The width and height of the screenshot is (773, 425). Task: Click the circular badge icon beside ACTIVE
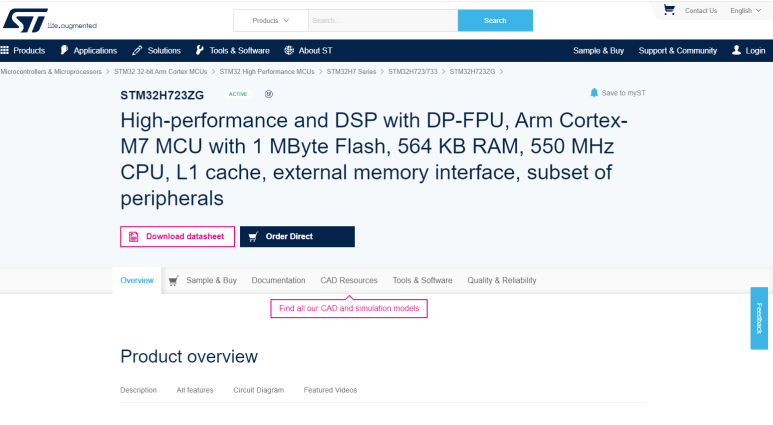269,94
